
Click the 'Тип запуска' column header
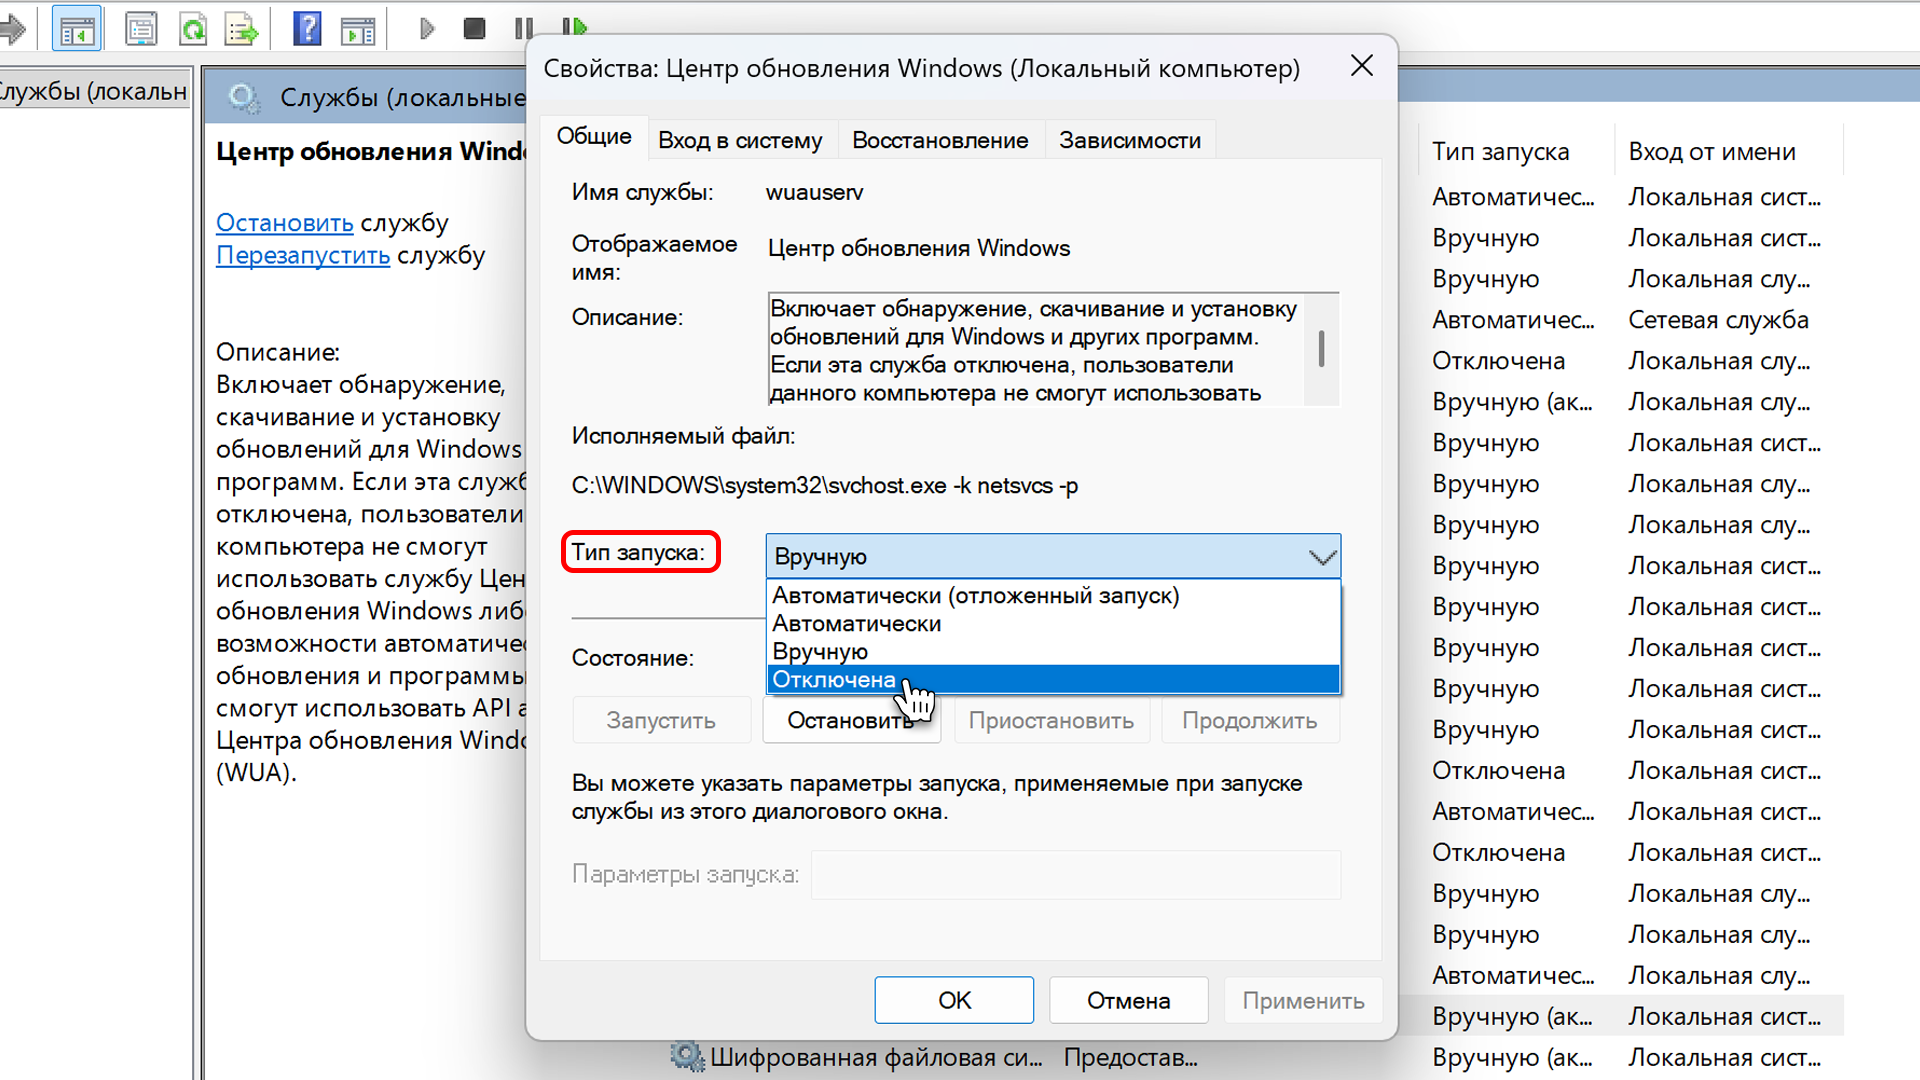[x=1500, y=152]
